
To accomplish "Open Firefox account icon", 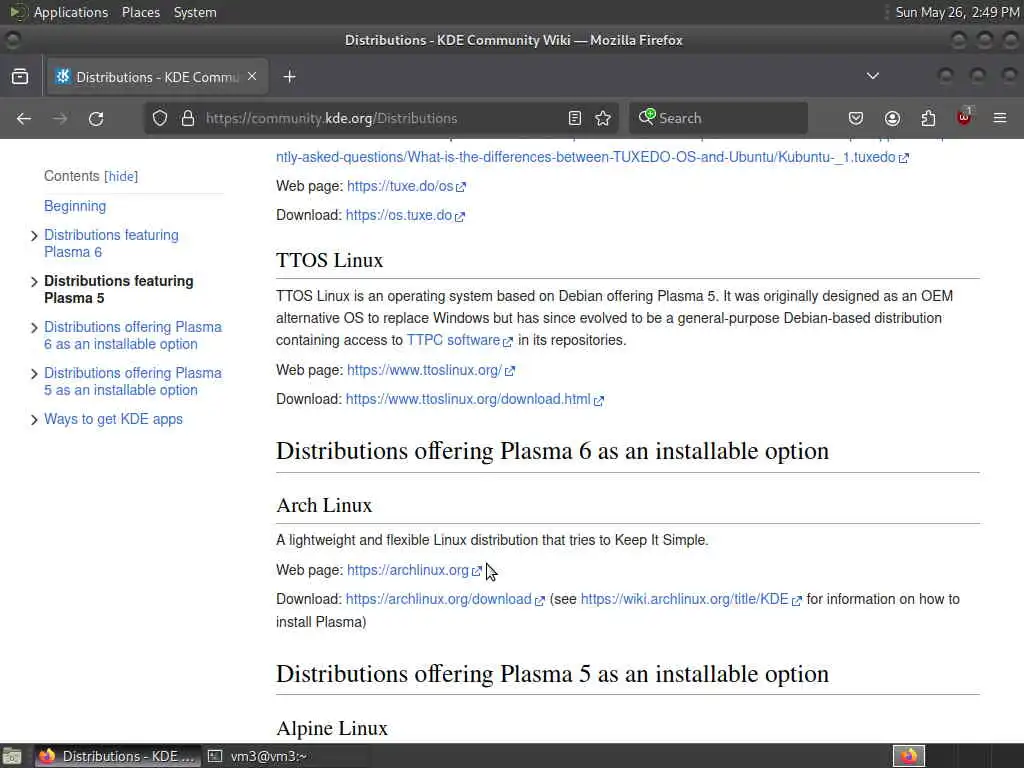I will pyautogui.click(x=892, y=118).
